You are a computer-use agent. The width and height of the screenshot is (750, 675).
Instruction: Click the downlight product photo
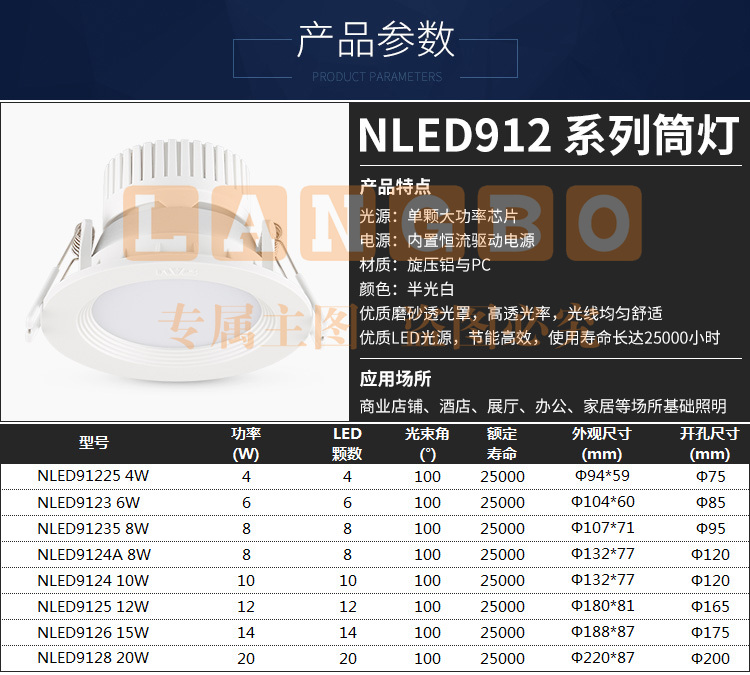click(x=175, y=262)
